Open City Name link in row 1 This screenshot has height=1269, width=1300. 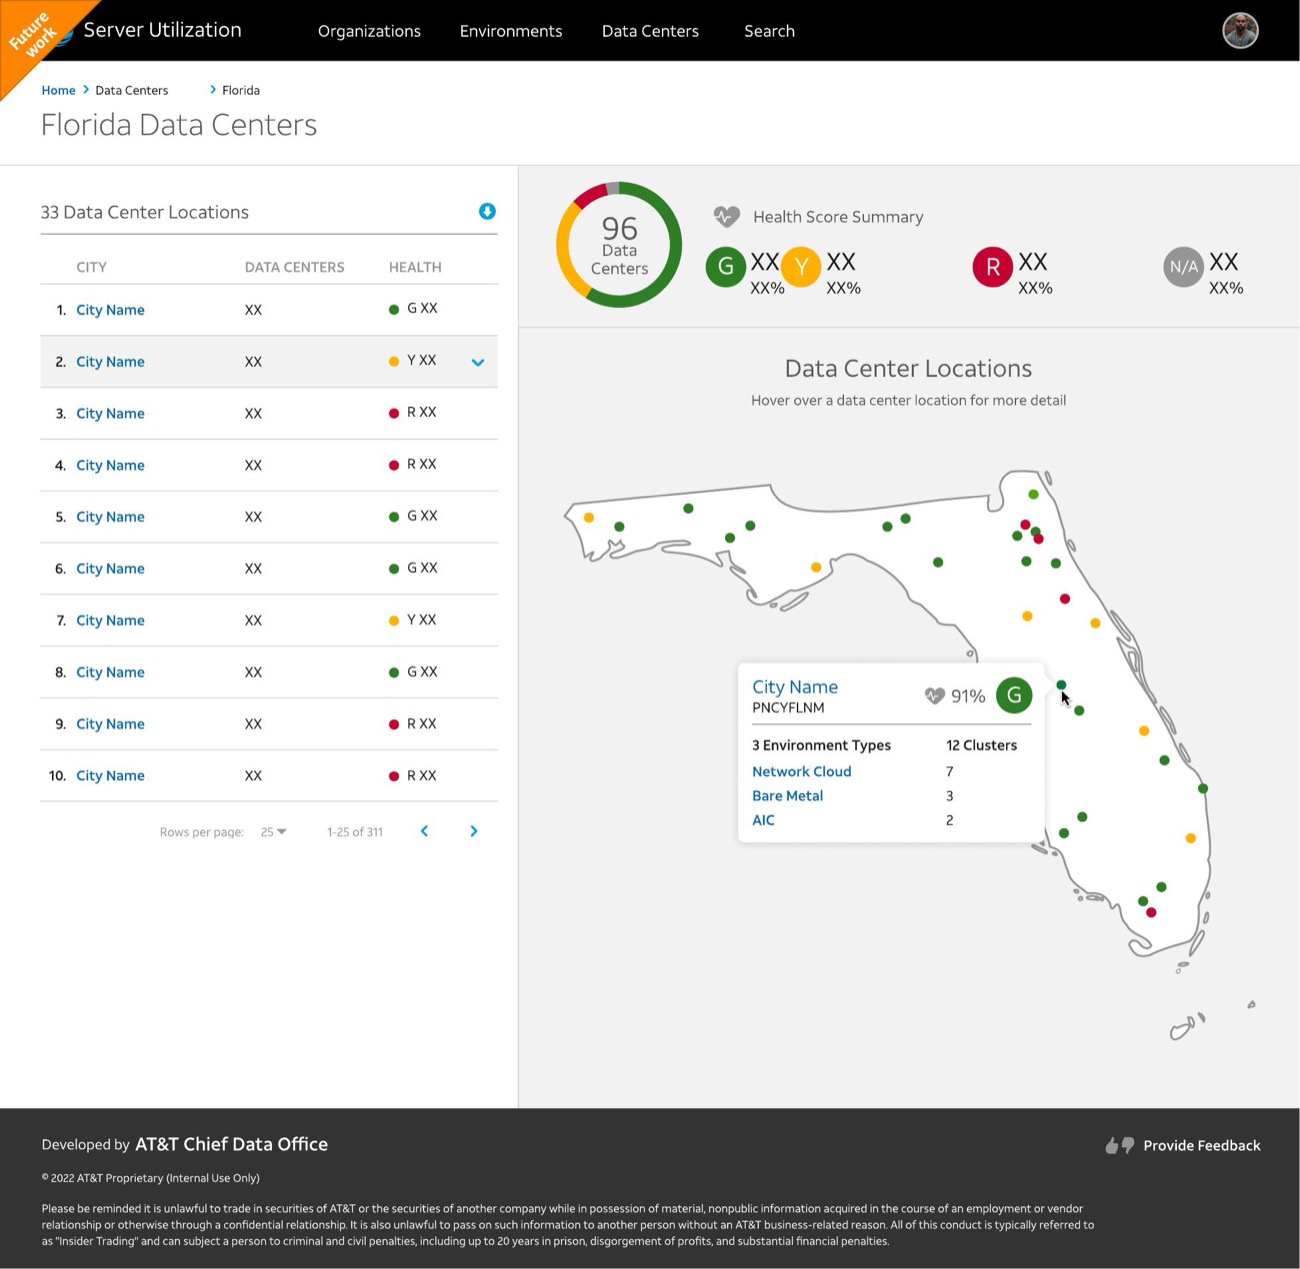point(110,310)
